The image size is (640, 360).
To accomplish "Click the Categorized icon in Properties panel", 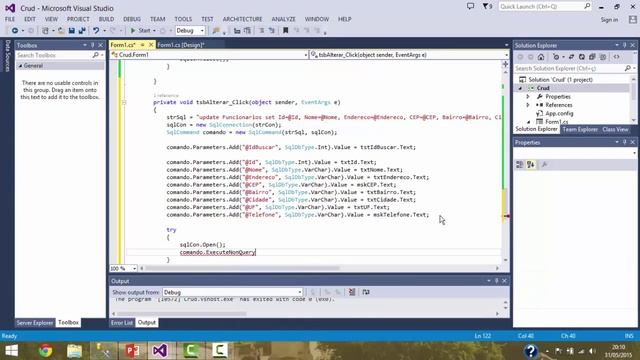I will coord(520,164).
